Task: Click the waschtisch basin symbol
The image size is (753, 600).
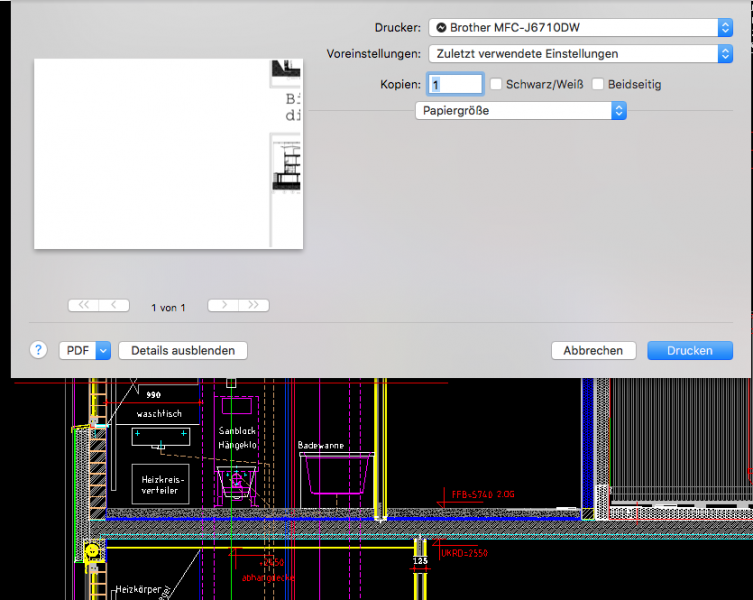Action: tap(160, 436)
